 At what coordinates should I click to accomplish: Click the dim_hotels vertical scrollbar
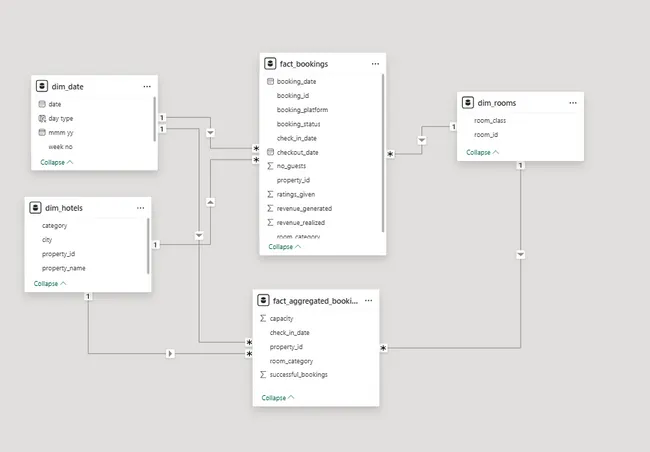tap(148, 246)
